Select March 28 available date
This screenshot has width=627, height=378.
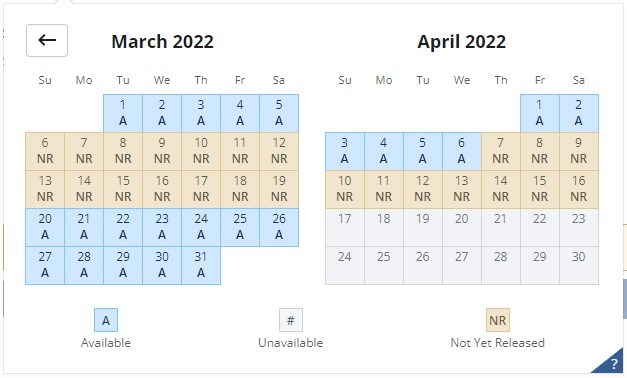(x=84, y=265)
